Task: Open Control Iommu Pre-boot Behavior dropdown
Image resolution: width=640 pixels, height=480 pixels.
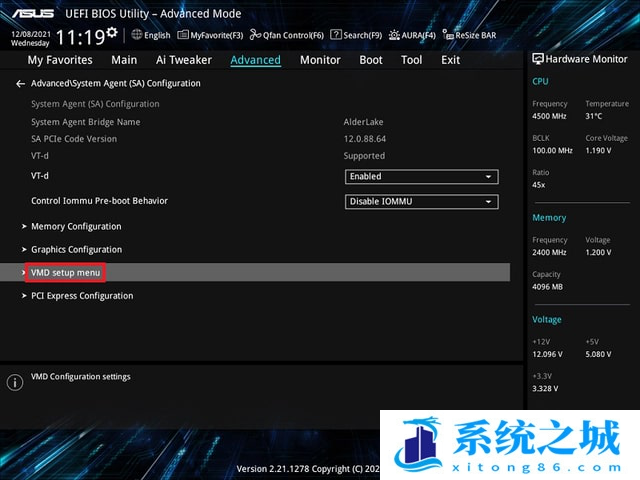Action: 422,202
